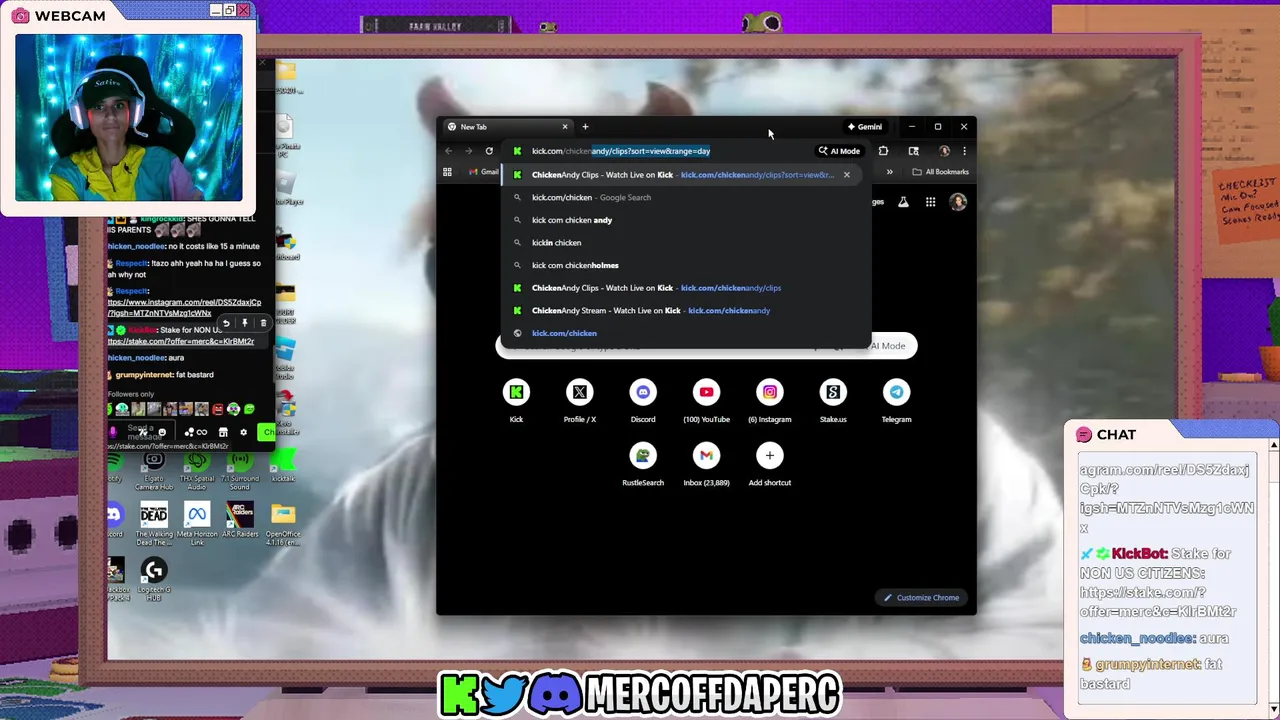Choose ChickenAndy Clips kick.com/chickenandy/clips suggestion
Screen dimensions: 1280x720
pyautogui.click(x=686, y=288)
